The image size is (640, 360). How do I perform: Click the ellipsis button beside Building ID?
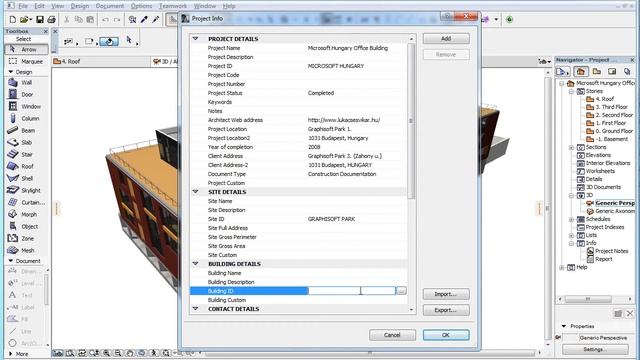(x=401, y=291)
